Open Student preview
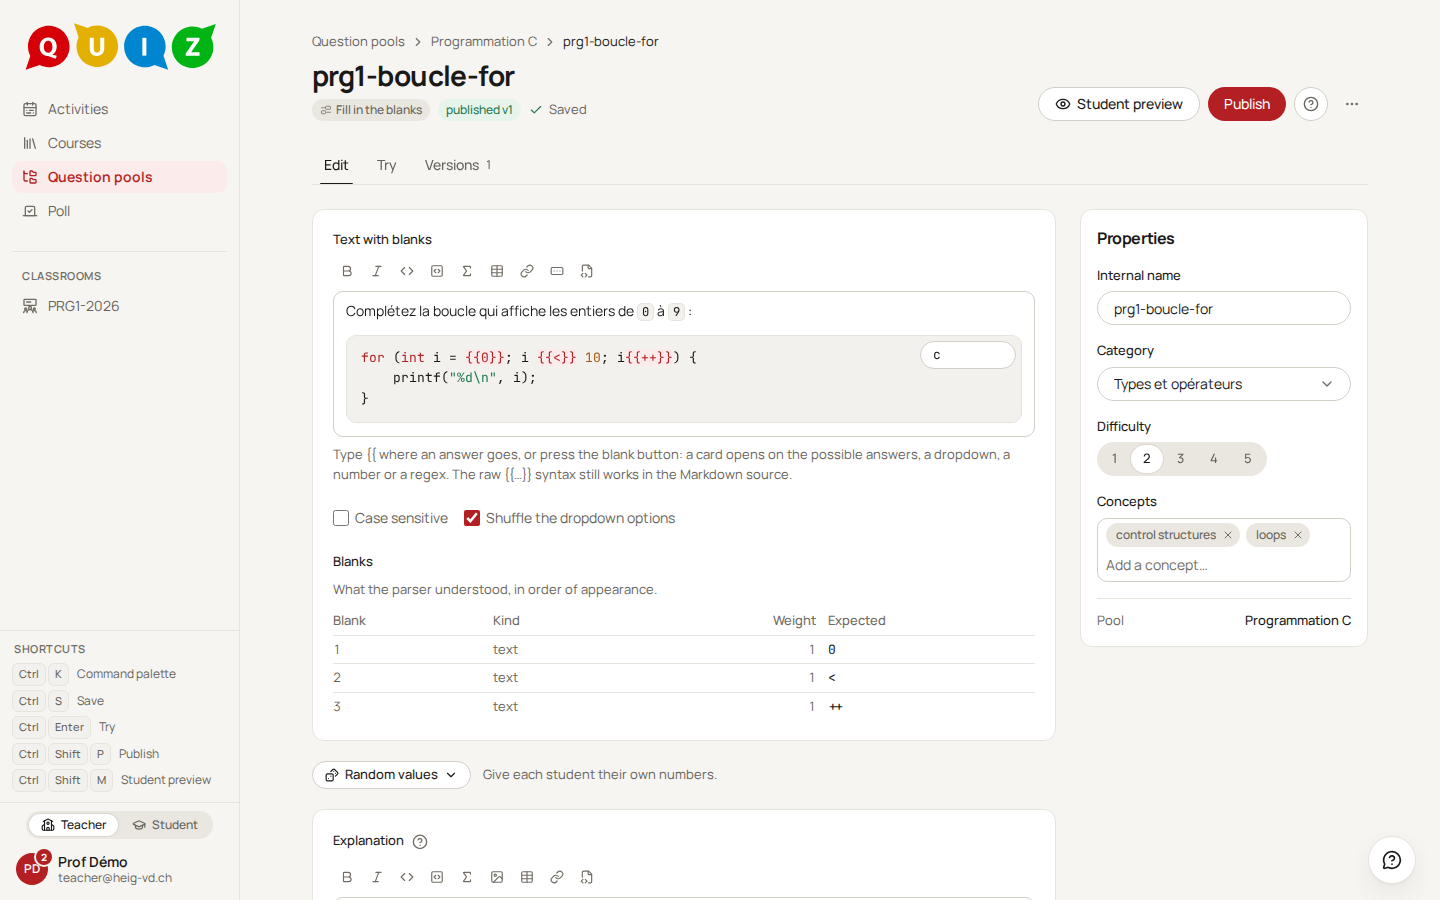Viewport: 1440px width, 900px height. pos(1119,104)
